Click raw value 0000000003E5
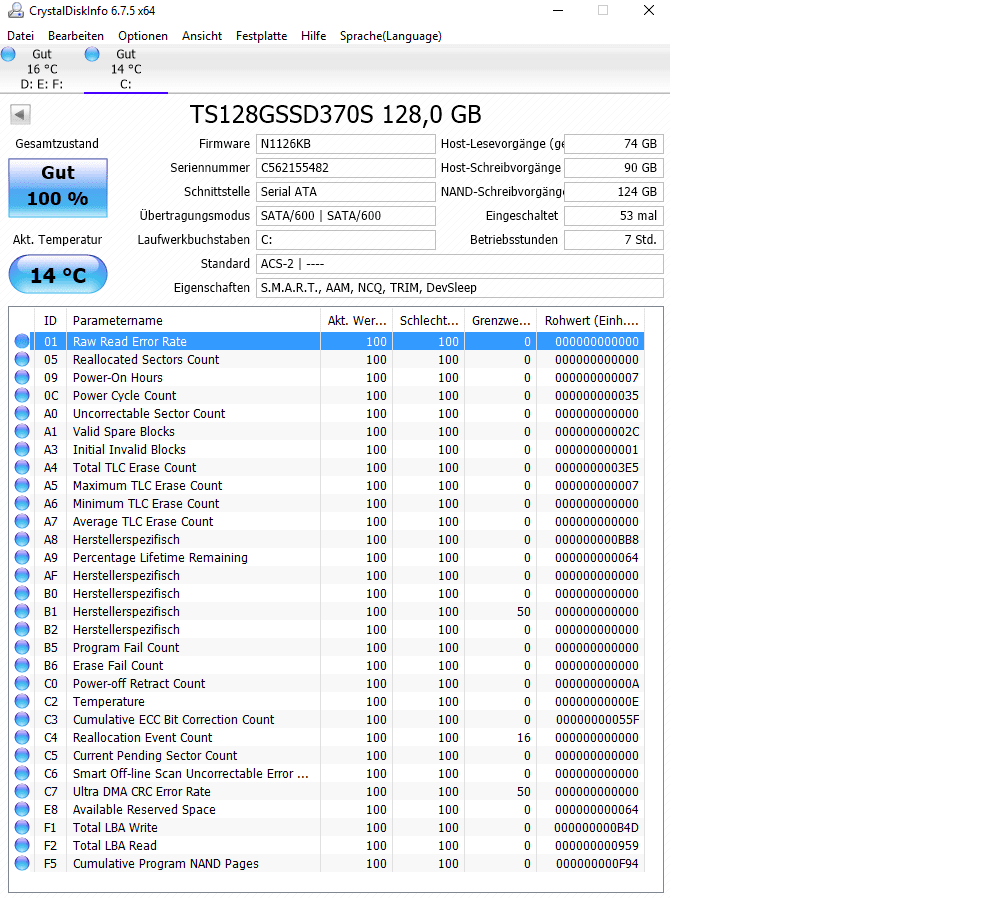Viewport: 1008px width, 898px height. [x=597, y=467]
